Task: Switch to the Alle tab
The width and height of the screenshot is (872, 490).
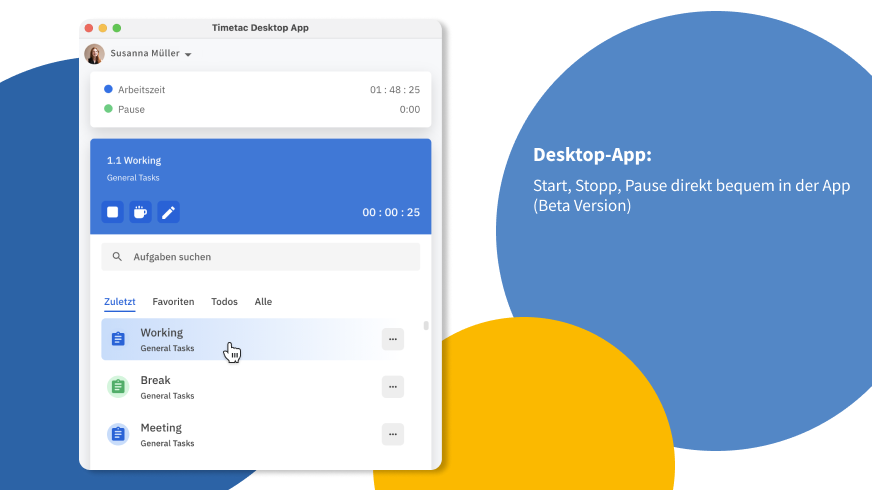Action: (x=263, y=301)
